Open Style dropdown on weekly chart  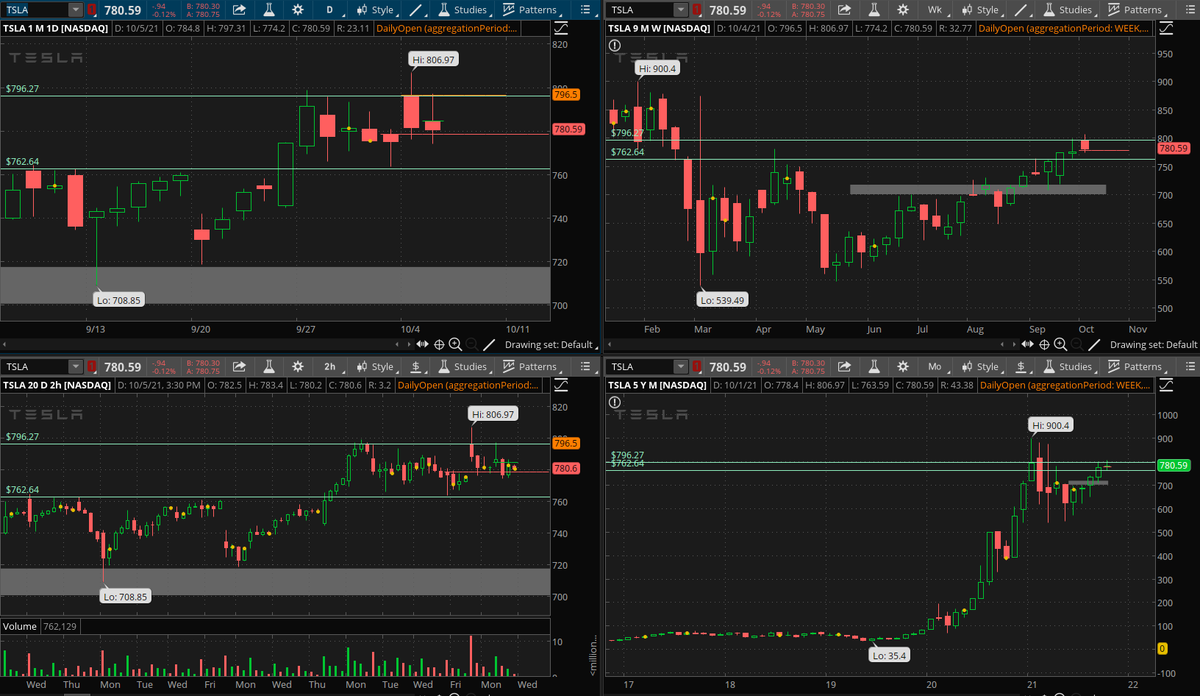(981, 9)
